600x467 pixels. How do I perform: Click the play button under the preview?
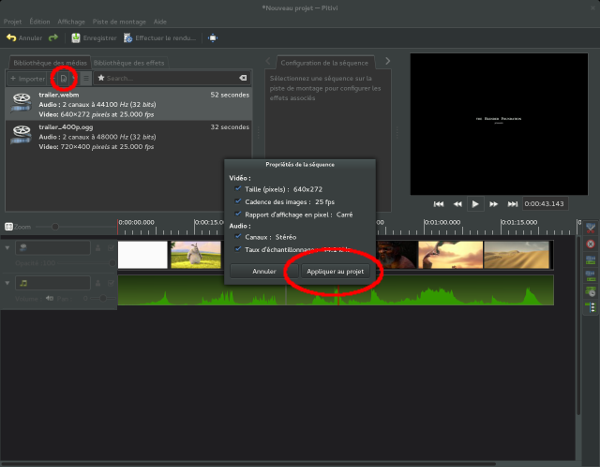476,203
